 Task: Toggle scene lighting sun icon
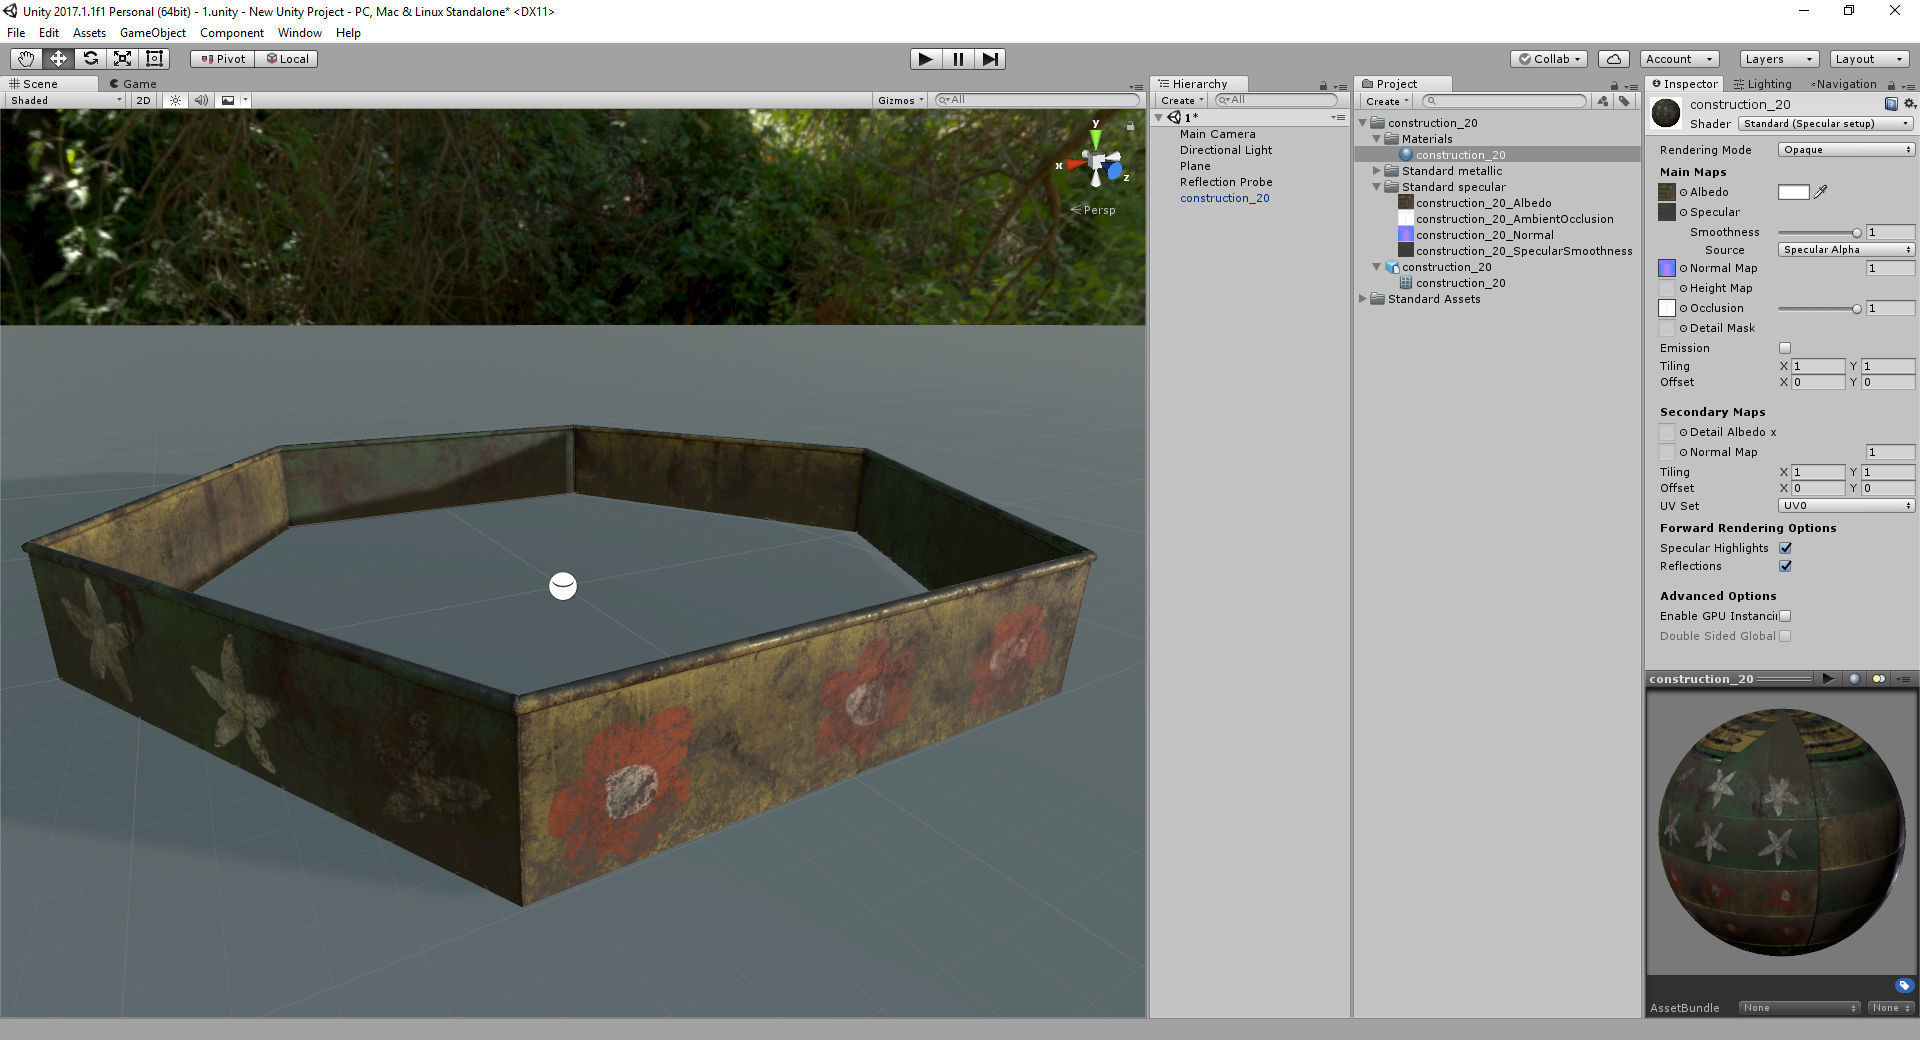tap(175, 100)
